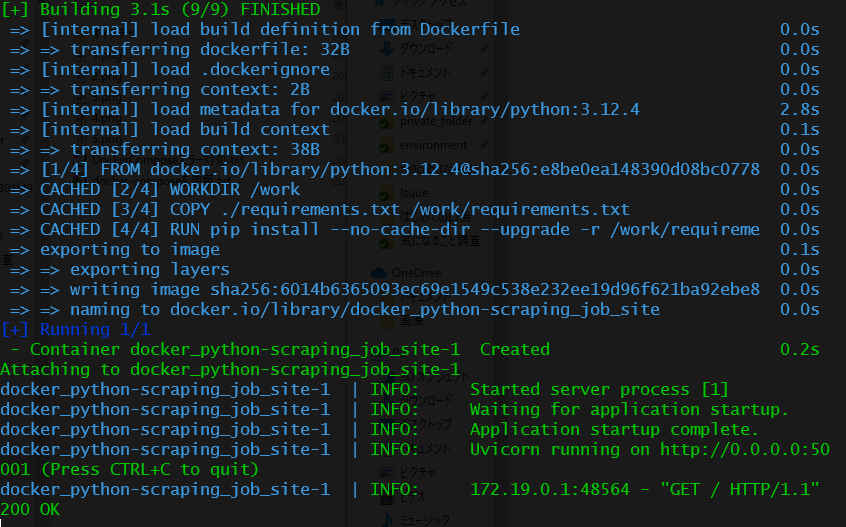Click the private_folder synced folder icon
The height and width of the screenshot is (527, 846).
pyautogui.click(x=385, y=123)
